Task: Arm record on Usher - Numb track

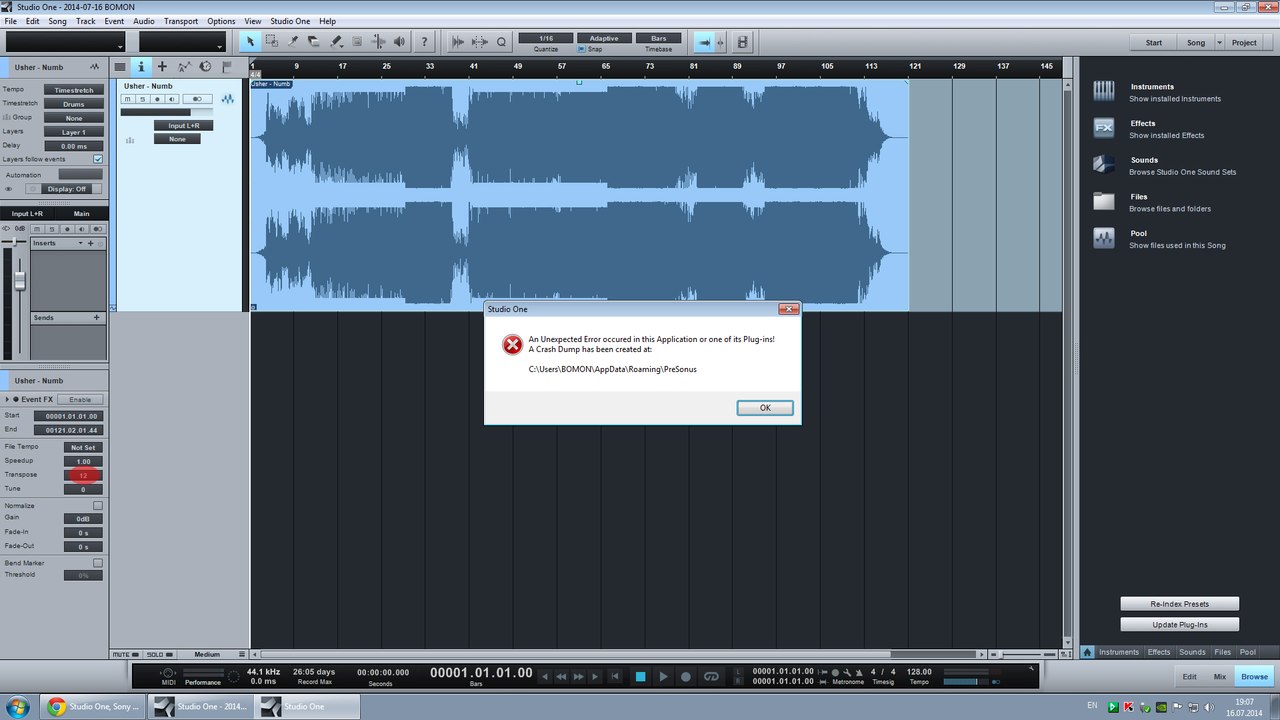Action: [x=157, y=99]
